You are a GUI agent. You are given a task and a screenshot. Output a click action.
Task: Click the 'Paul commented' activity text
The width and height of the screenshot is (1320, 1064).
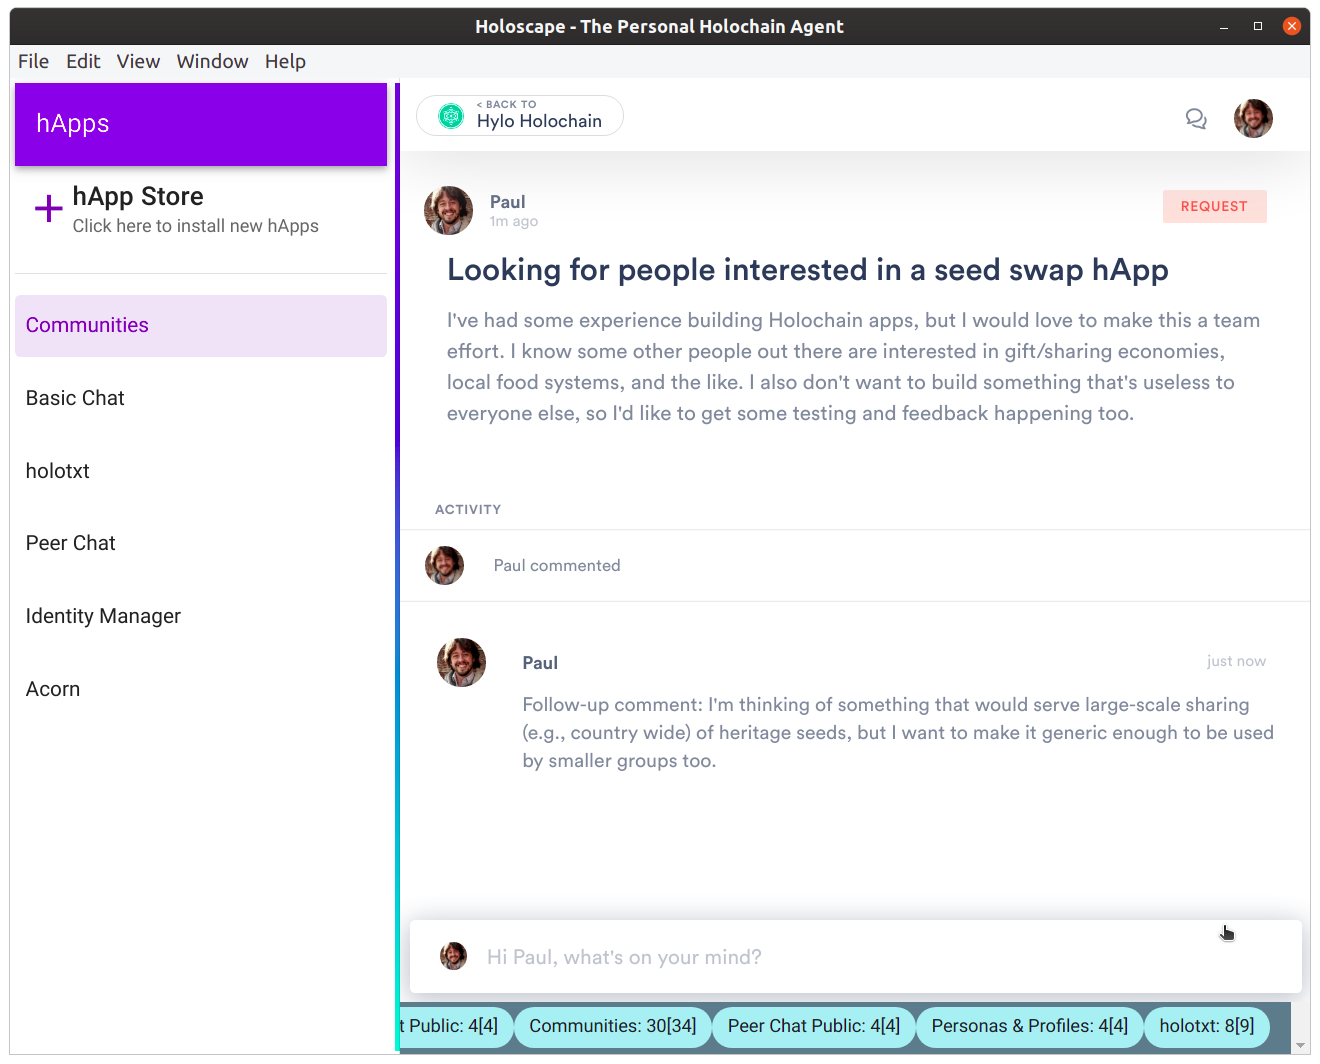[557, 566]
